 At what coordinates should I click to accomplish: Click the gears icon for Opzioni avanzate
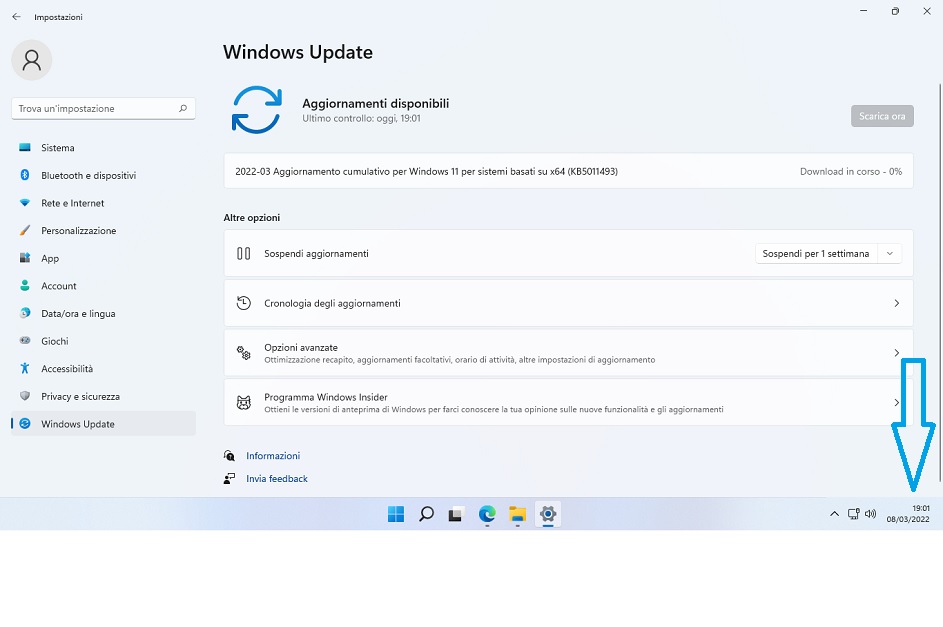point(244,353)
